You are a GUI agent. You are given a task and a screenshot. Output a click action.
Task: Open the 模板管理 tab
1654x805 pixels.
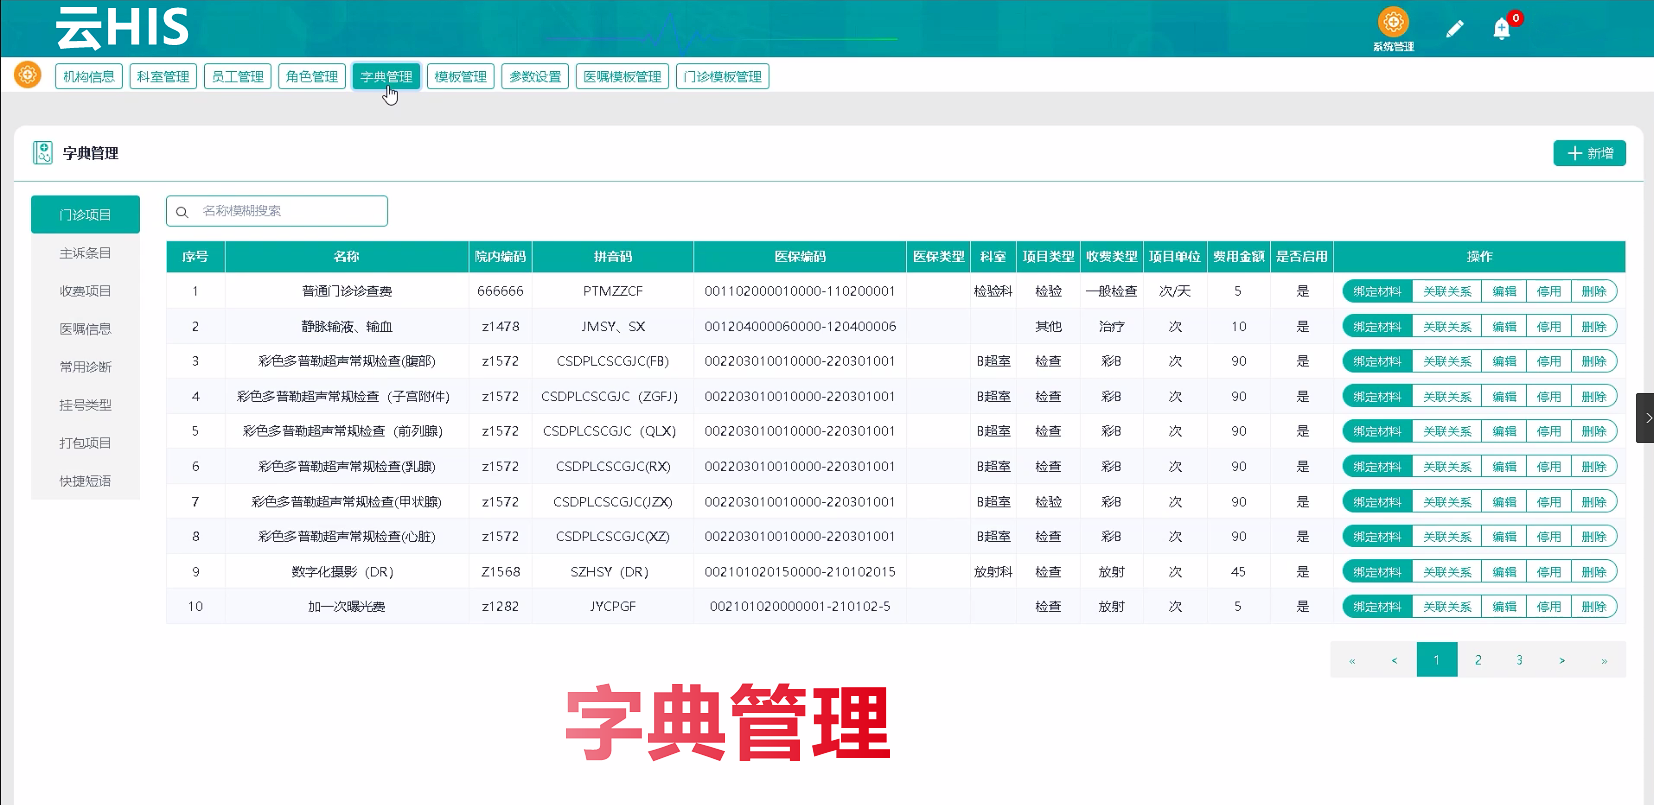pos(460,77)
